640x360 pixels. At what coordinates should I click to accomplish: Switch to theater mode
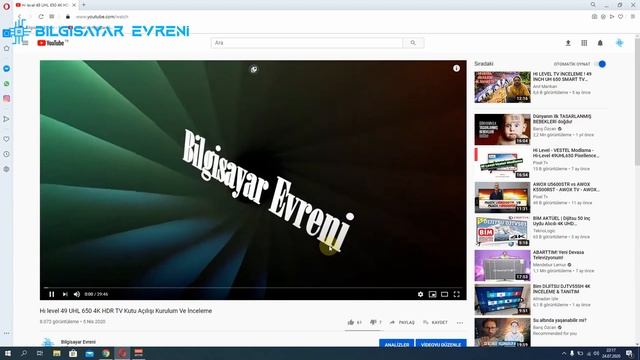point(444,294)
